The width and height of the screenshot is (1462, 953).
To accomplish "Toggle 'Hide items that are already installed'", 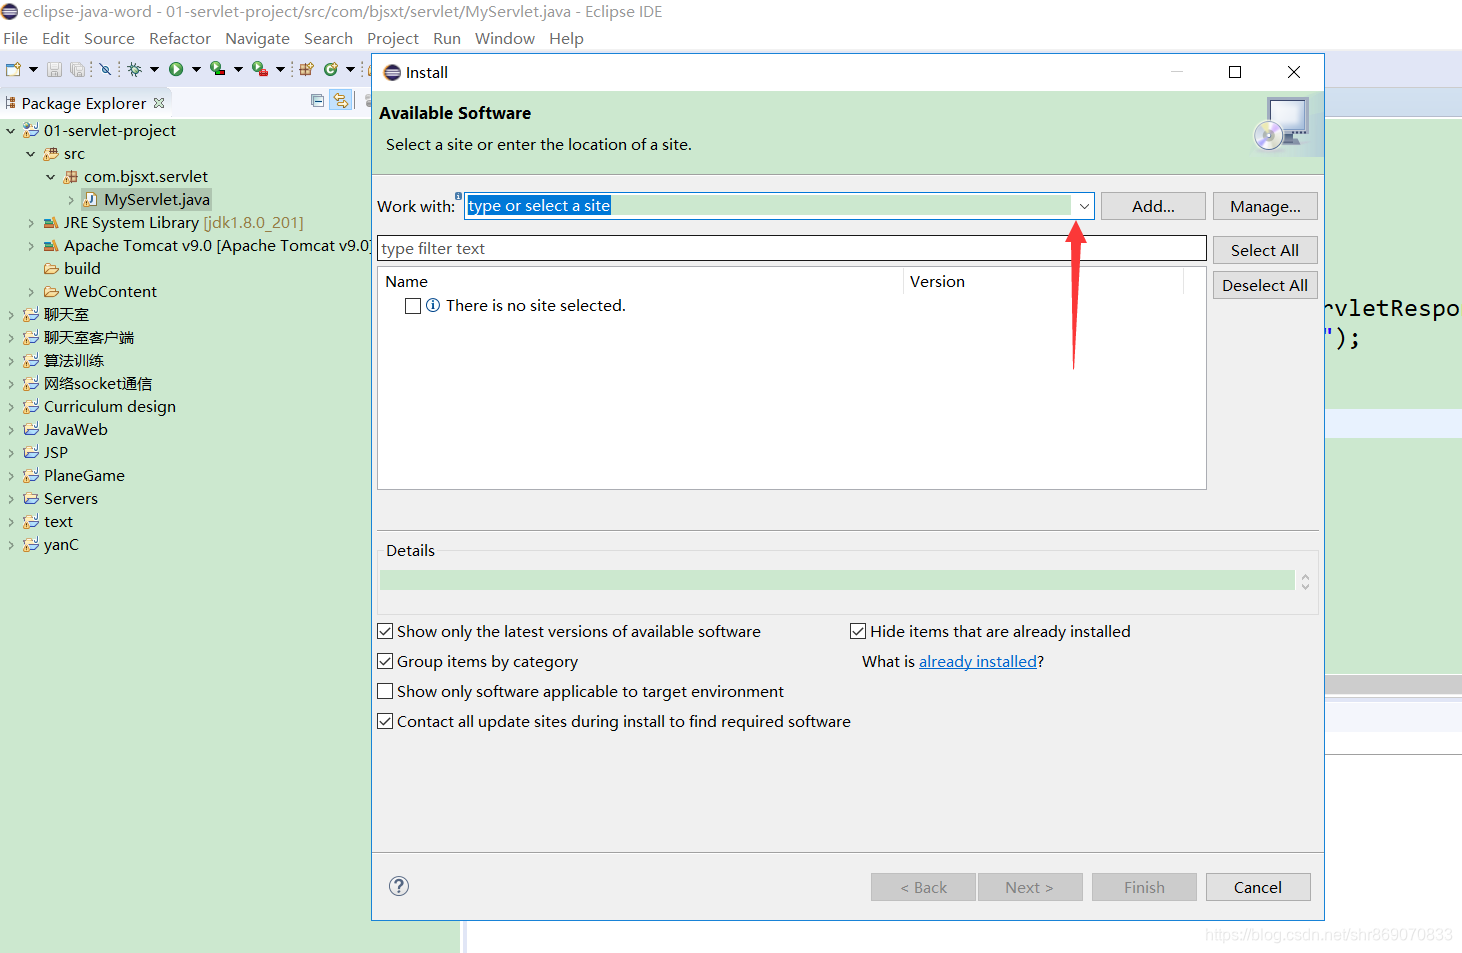I will pos(858,631).
